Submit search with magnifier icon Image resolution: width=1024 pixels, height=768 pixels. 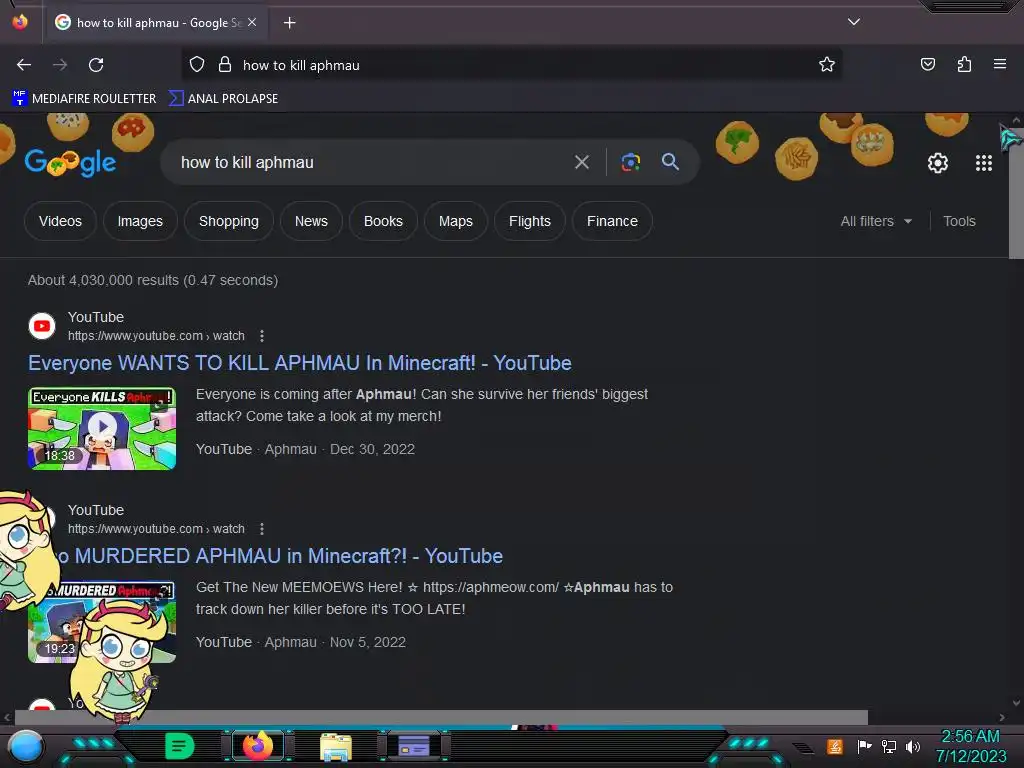670,162
